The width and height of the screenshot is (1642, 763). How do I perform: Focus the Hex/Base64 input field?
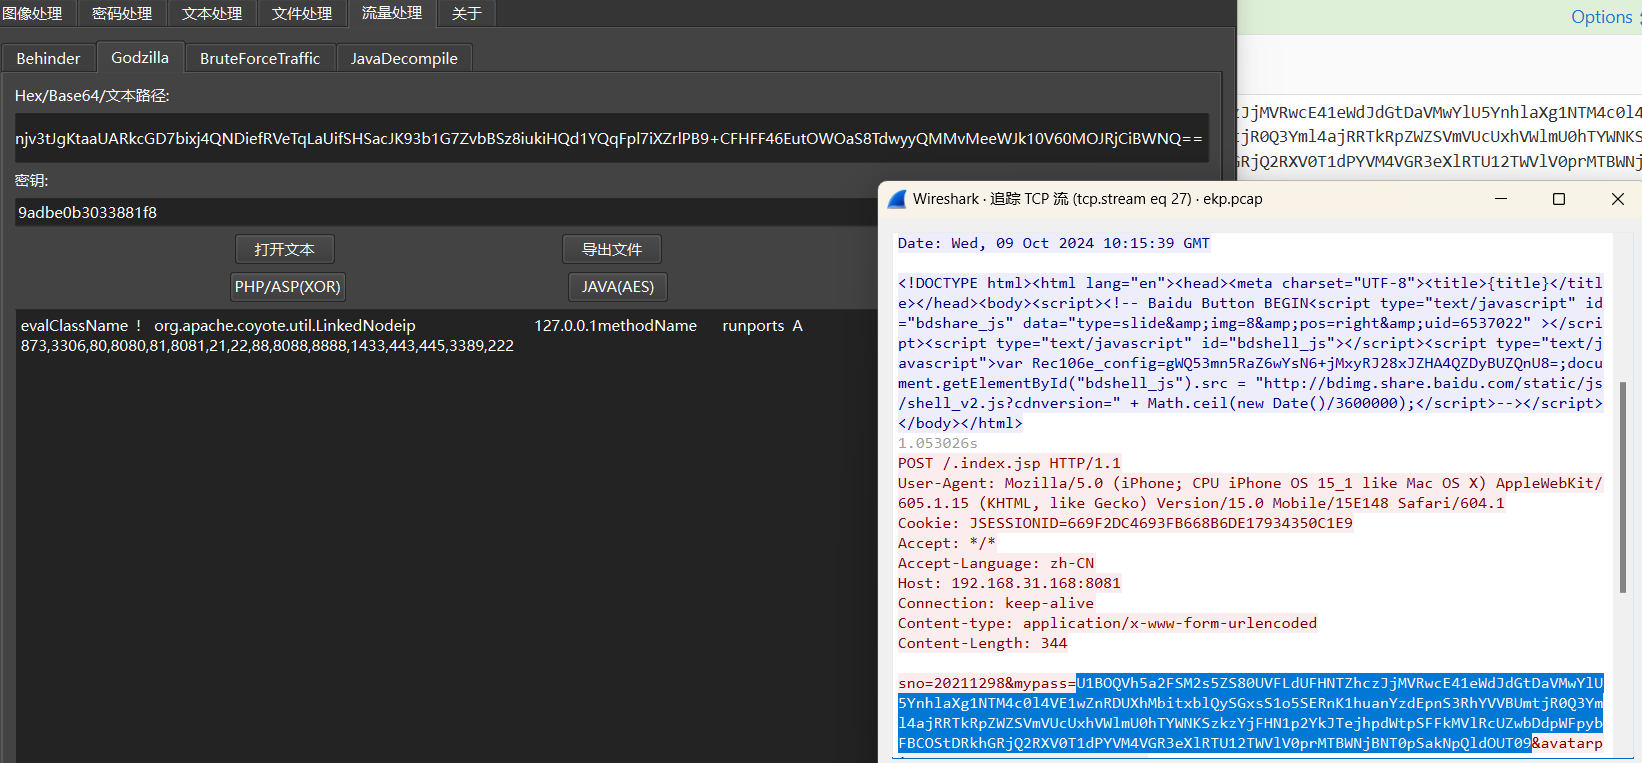click(x=611, y=138)
